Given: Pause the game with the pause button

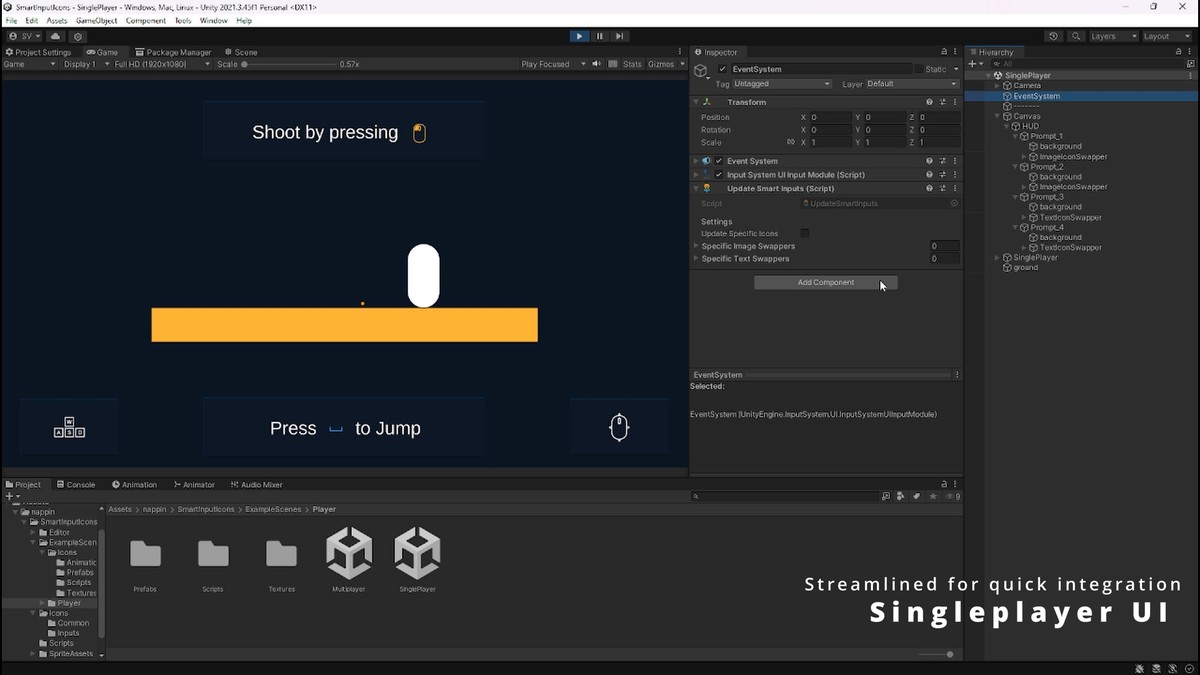Looking at the screenshot, I should click(x=599, y=36).
